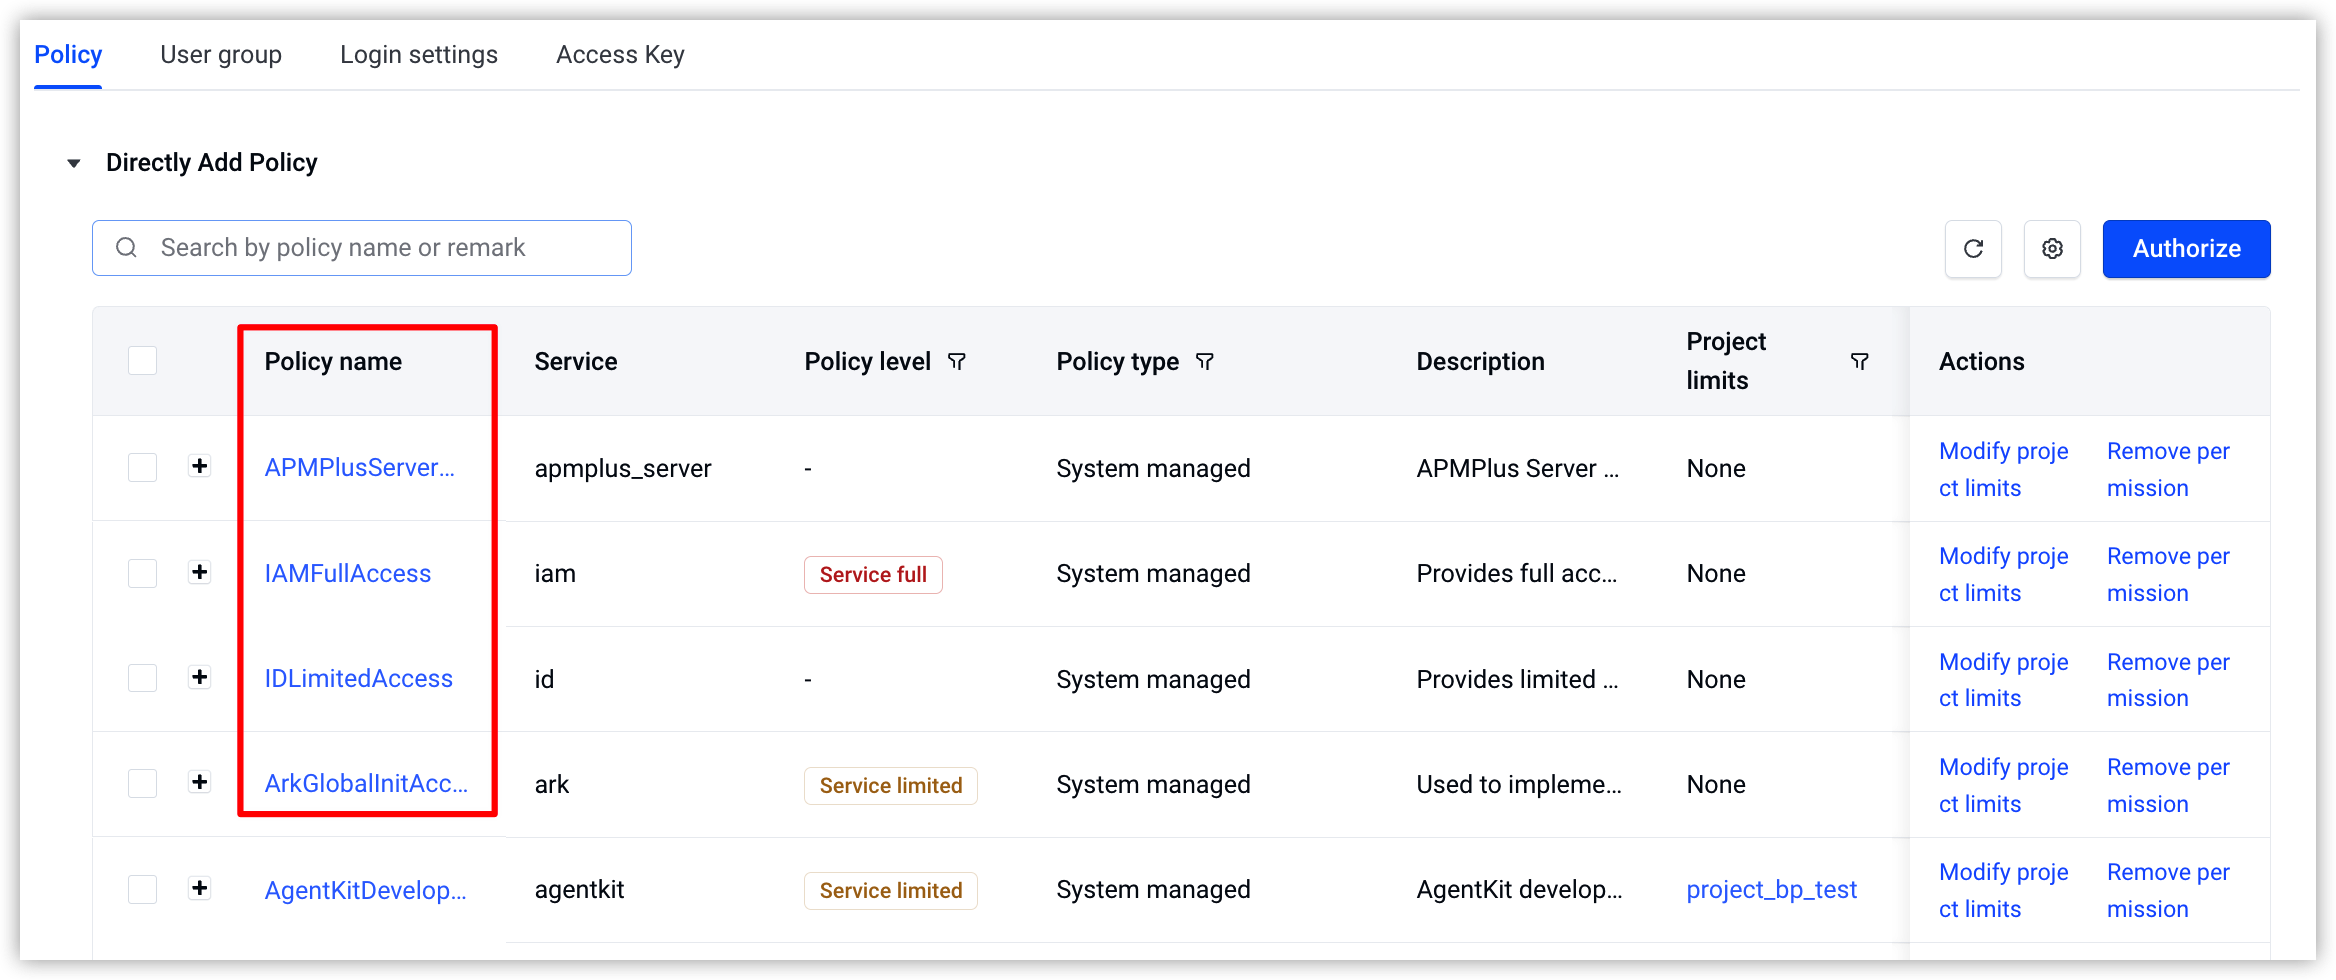Open the project_bp_test project link

pos(1772,890)
